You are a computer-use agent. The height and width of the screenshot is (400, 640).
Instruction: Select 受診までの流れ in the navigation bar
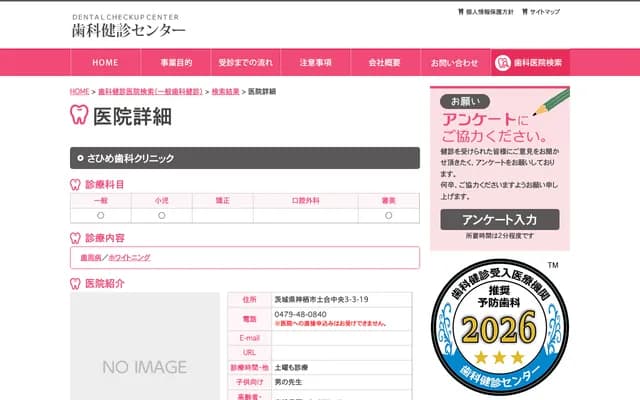coord(245,63)
